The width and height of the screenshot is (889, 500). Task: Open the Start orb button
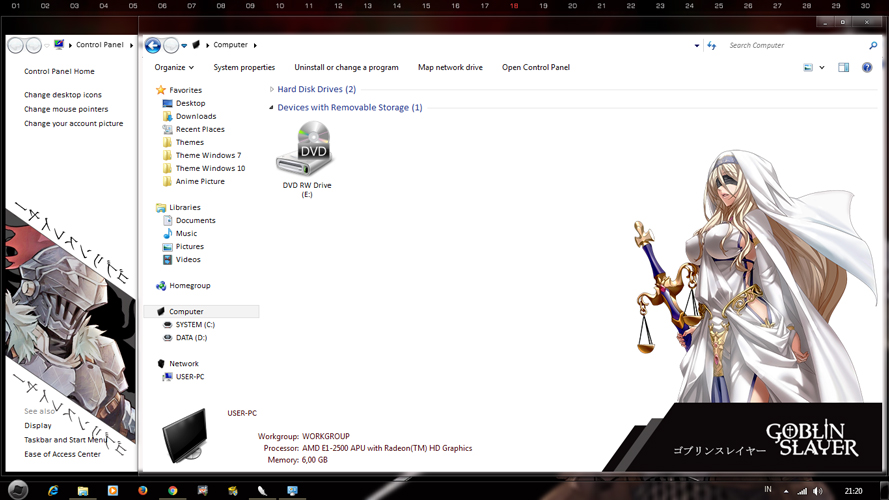point(18,490)
